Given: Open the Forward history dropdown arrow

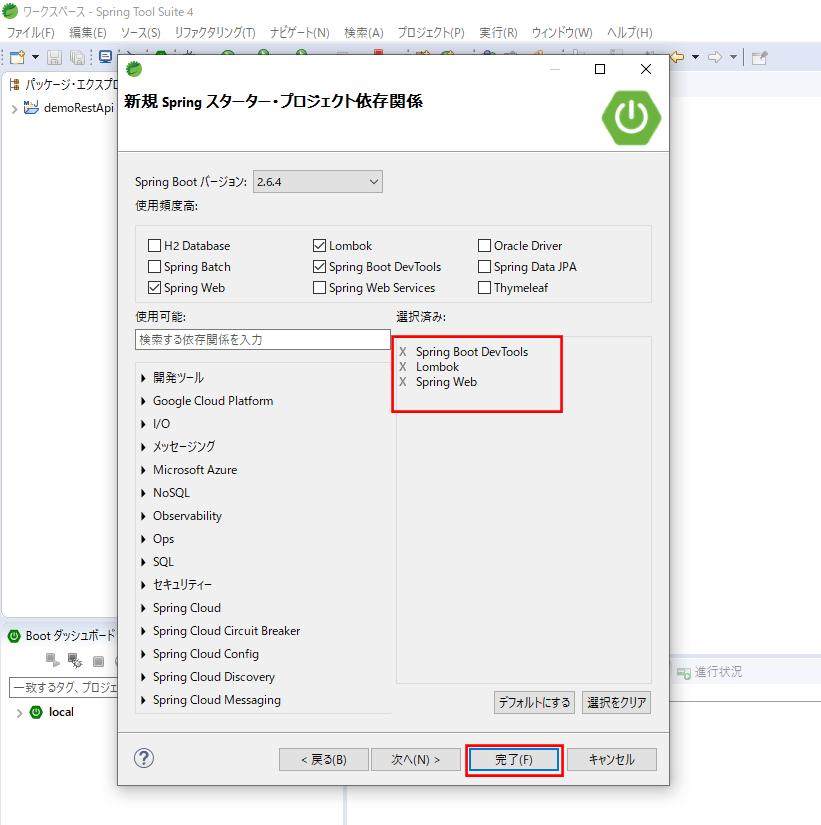Looking at the screenshot, I should (x=733, y=57).
